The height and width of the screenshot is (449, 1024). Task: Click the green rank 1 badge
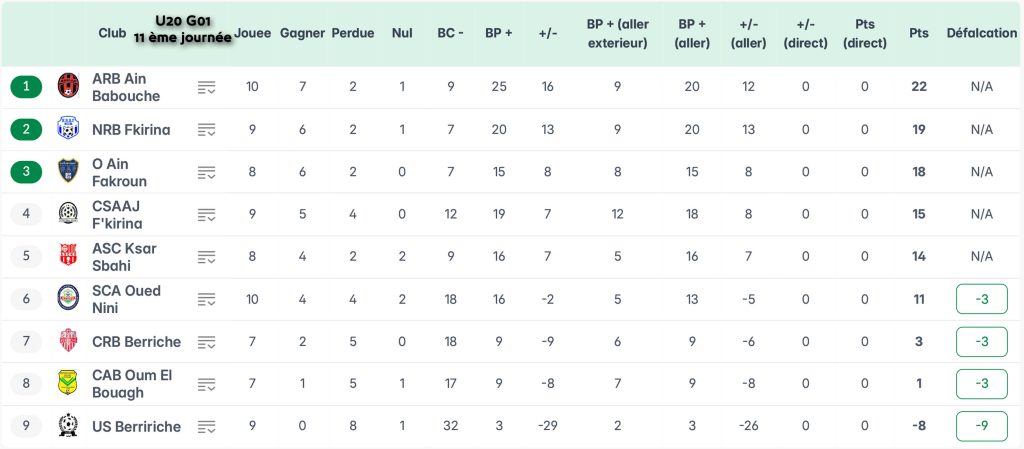click(27, 86)
